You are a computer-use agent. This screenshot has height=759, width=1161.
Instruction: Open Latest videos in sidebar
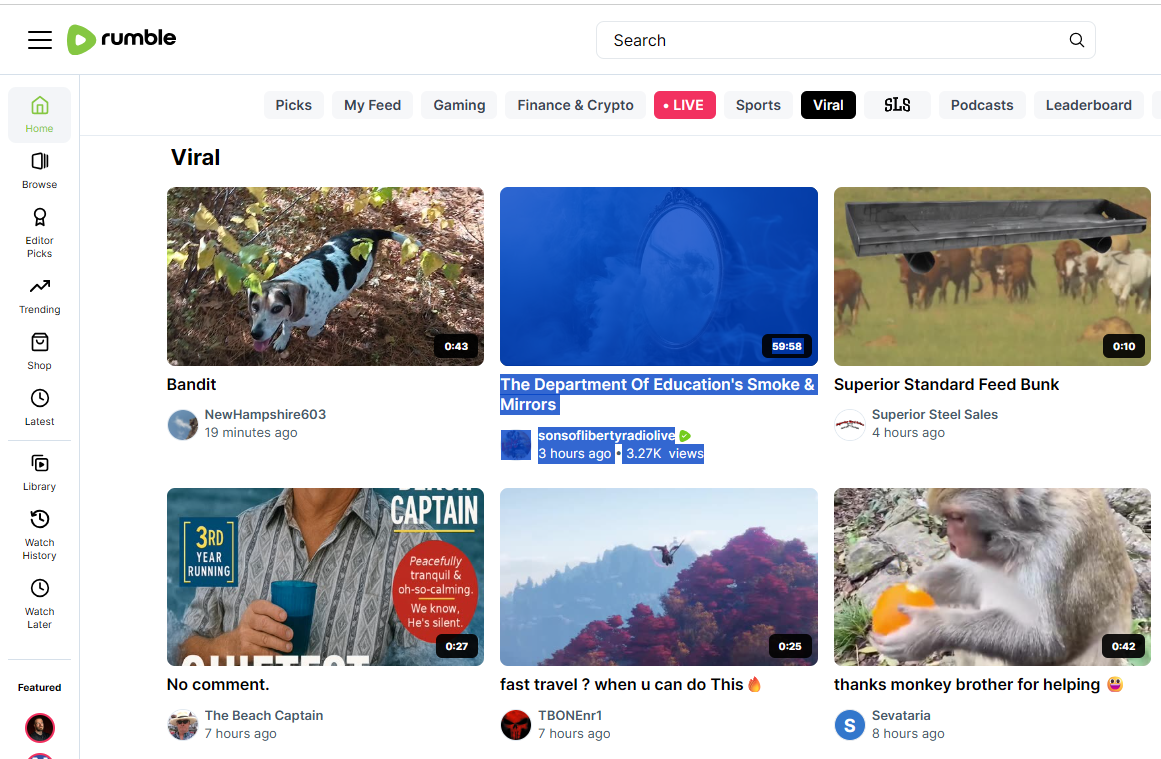coord(40,407)
